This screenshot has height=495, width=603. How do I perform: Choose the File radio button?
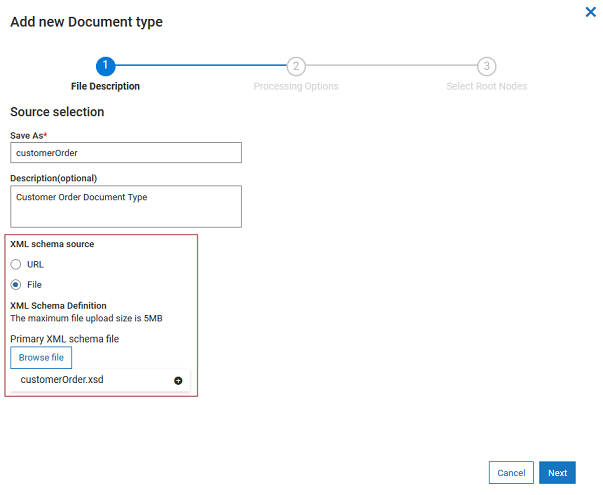[x=16, y=285]
